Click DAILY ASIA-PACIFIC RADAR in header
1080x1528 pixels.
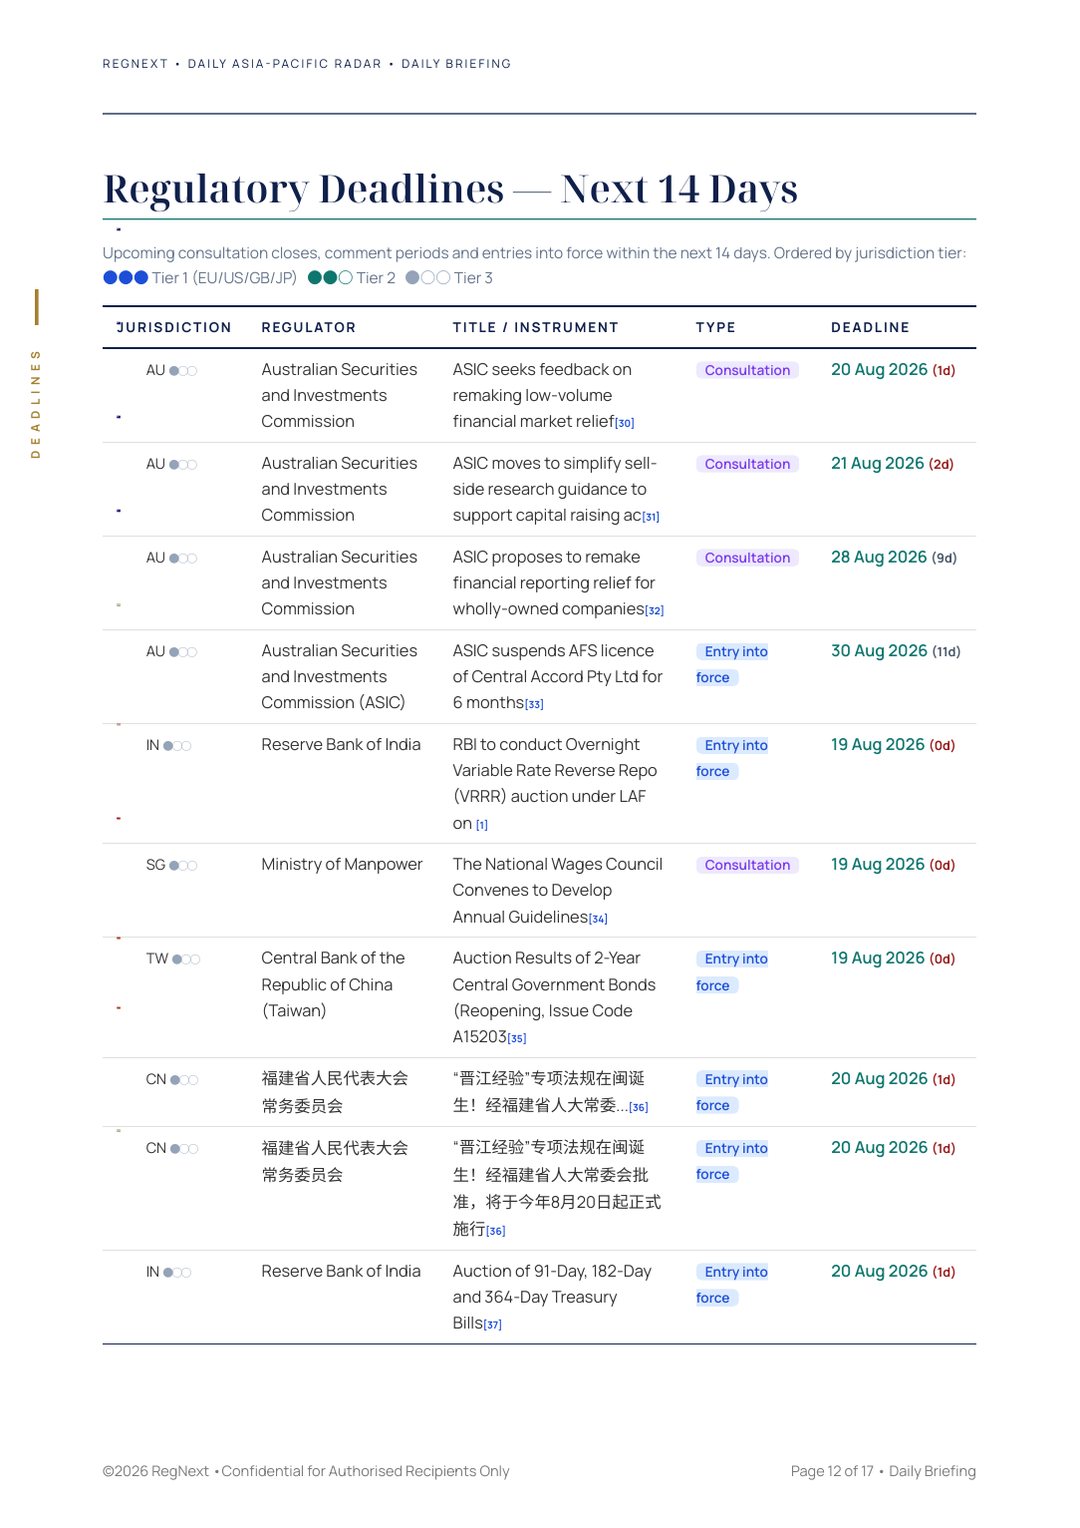(x=285, y=64)
